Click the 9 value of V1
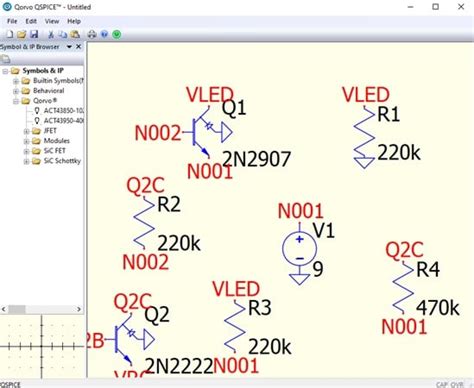474x388 pixels. pyautogui.click(x=318, y=269)
